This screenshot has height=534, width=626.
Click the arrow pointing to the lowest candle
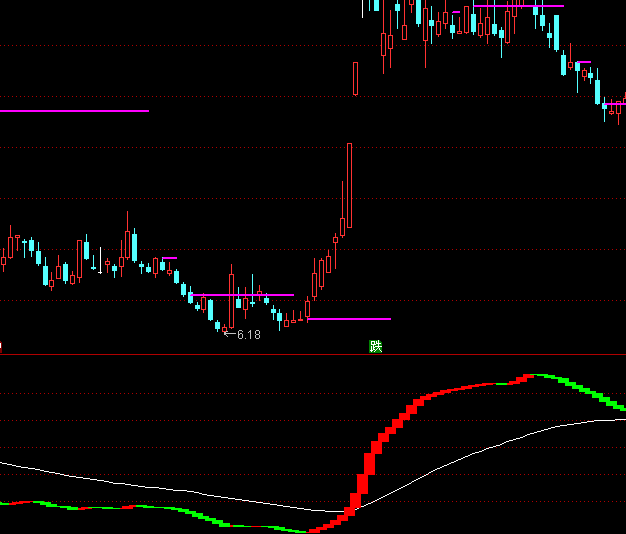point(228,334)
